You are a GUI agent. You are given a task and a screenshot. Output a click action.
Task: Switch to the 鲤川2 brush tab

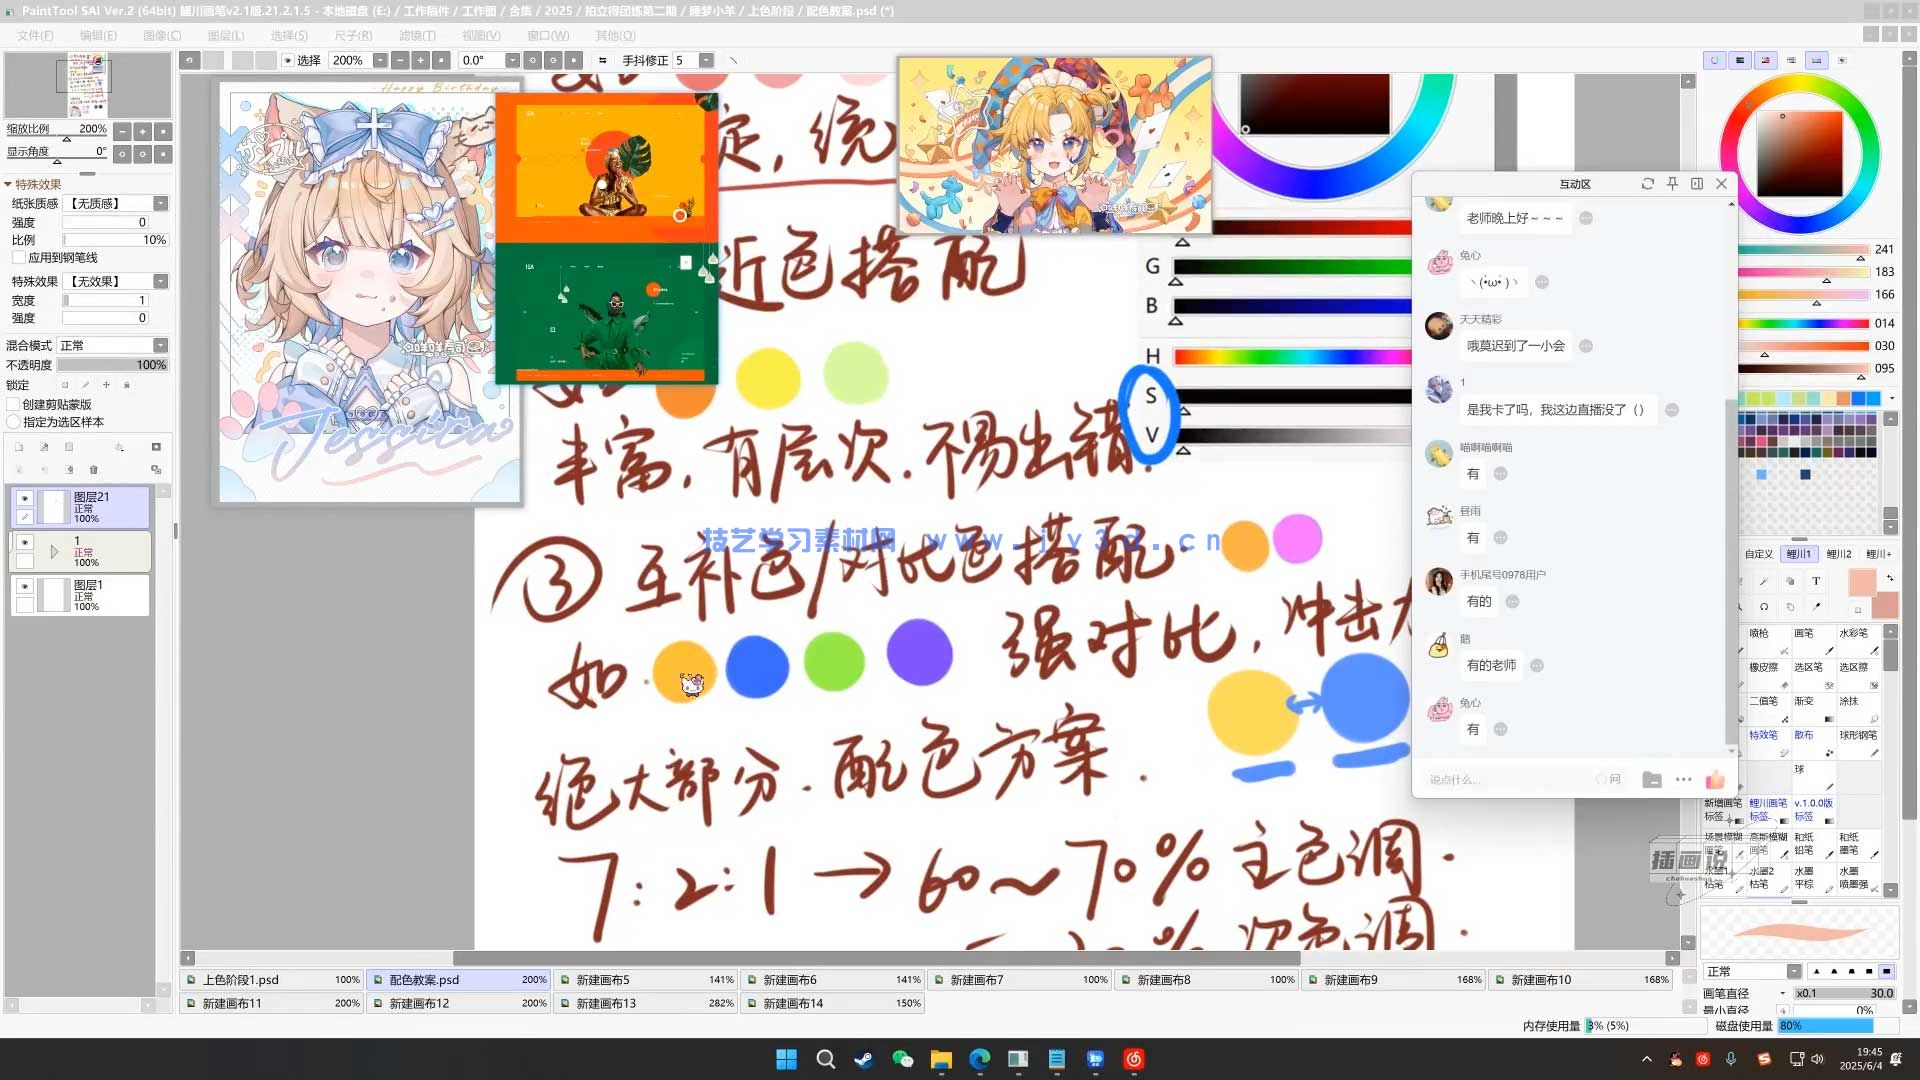pyautogui.click(x=1839, y=555)
